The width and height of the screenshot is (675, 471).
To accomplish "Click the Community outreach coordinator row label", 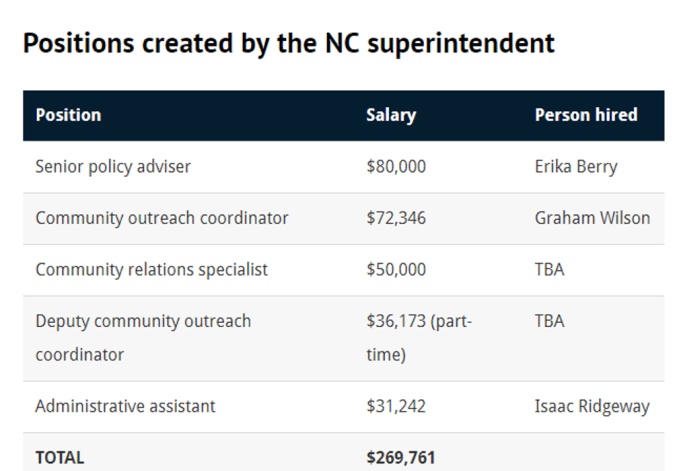I will [162, 218].
